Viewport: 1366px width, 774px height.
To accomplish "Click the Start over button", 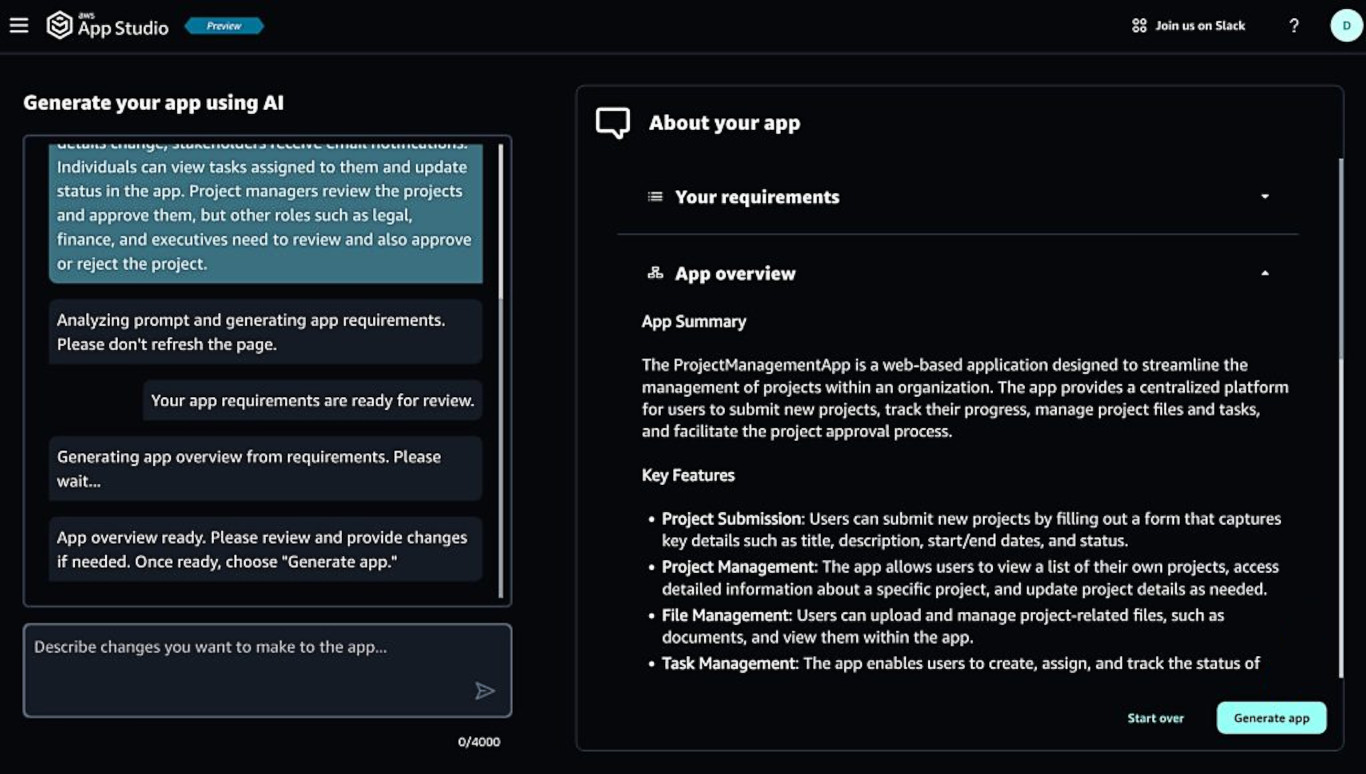I will tap(1155, 718).
